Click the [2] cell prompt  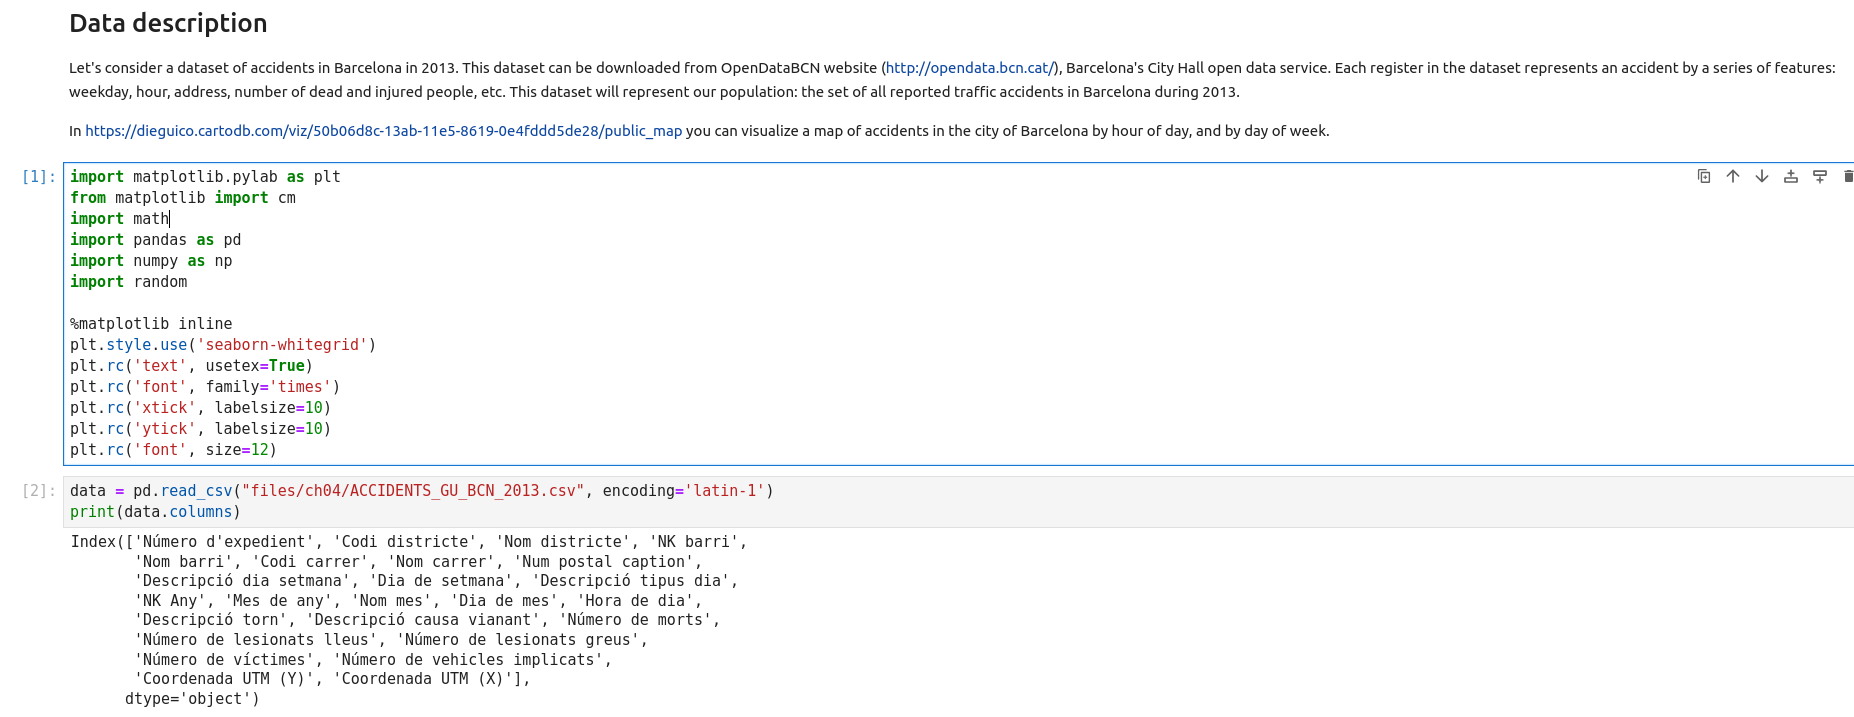tap(39, 491)
